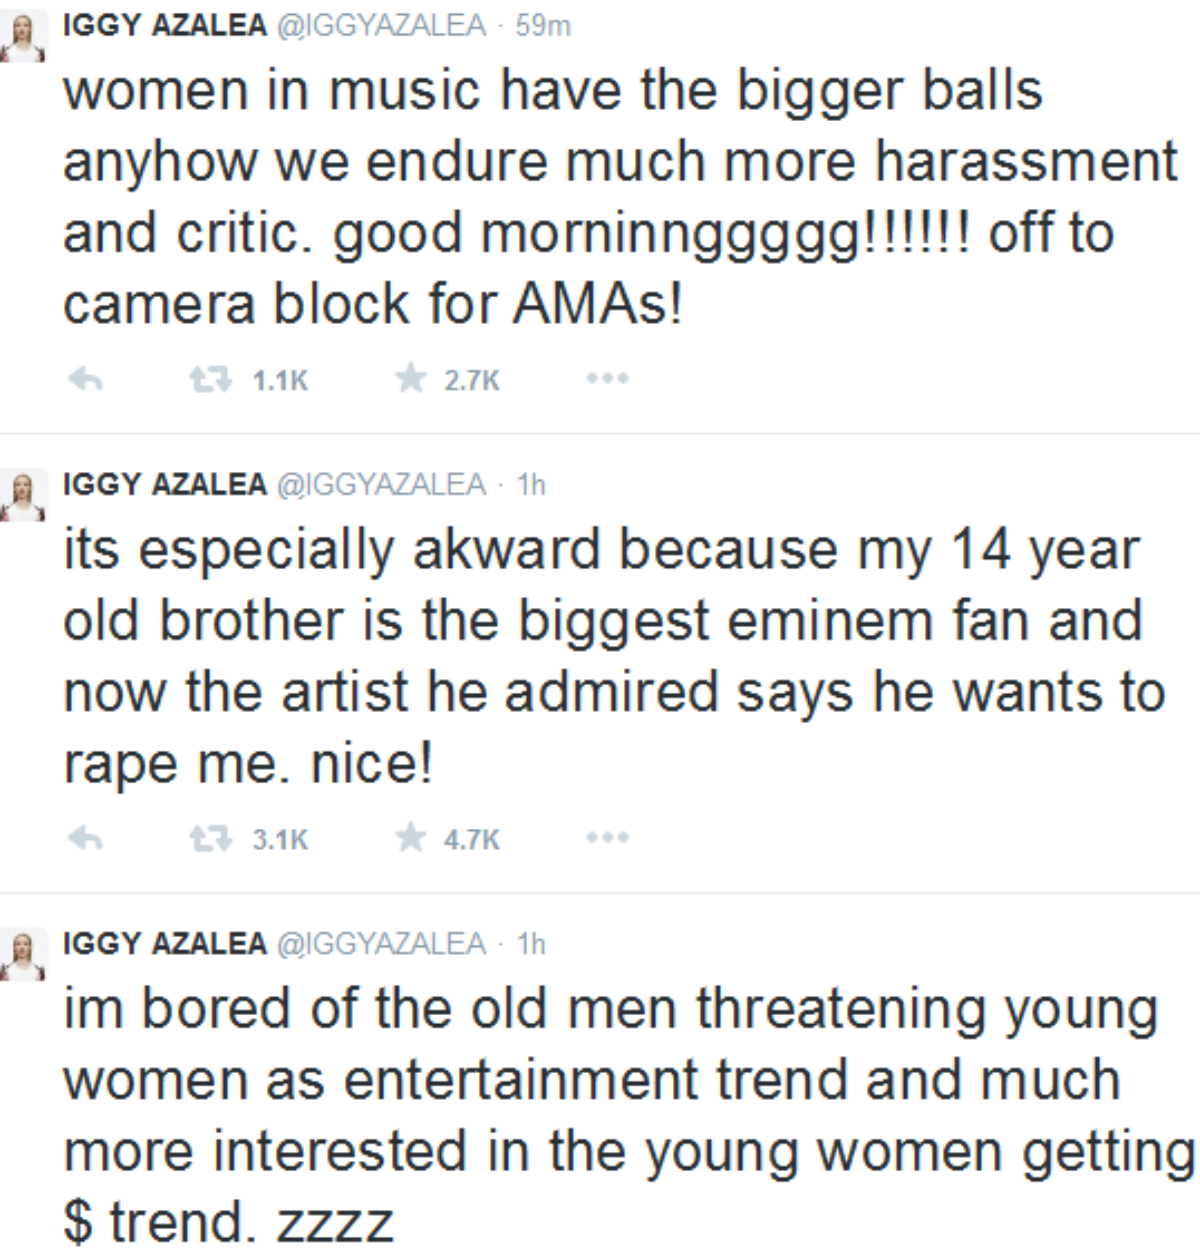Reply to the AMAs camera block tweet
Viewport: 1200px width, 1253px height.
[85, 380]
